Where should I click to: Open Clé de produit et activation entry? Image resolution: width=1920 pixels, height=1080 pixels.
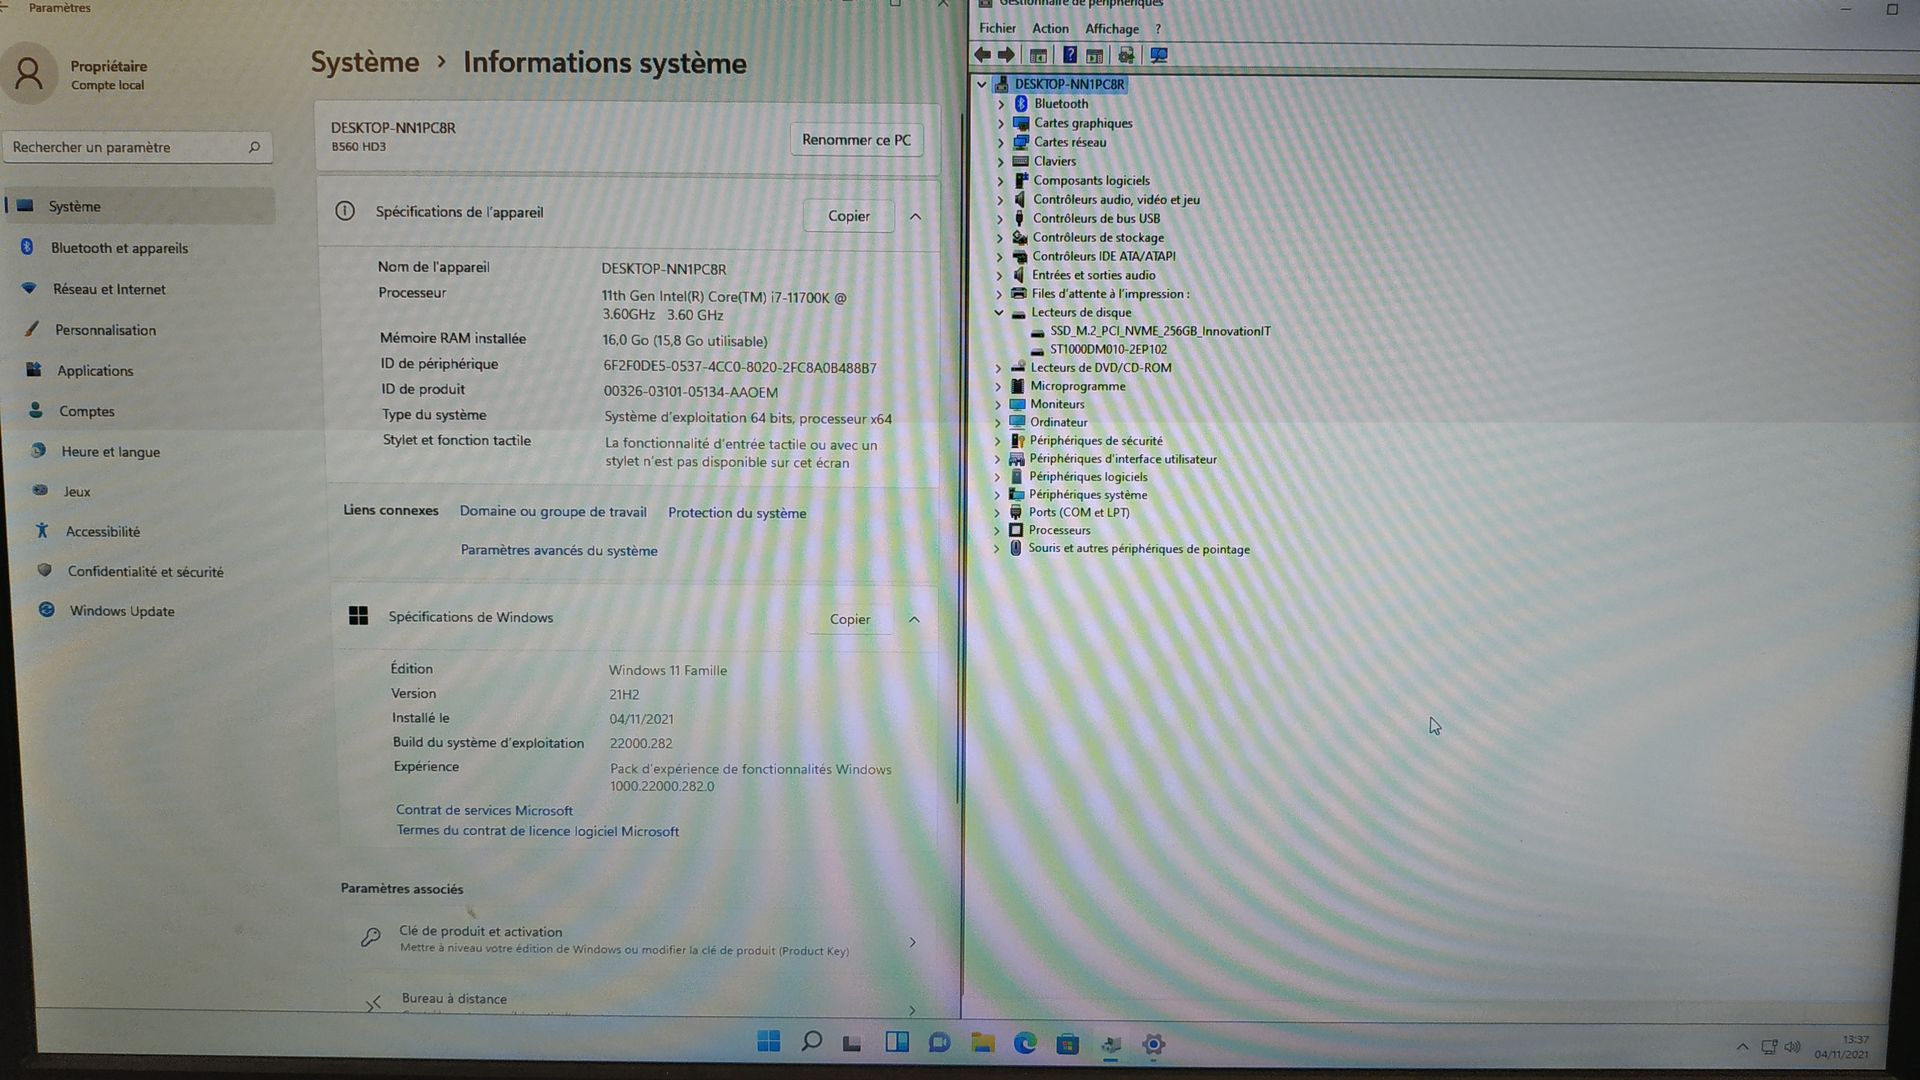pos(637,940)
